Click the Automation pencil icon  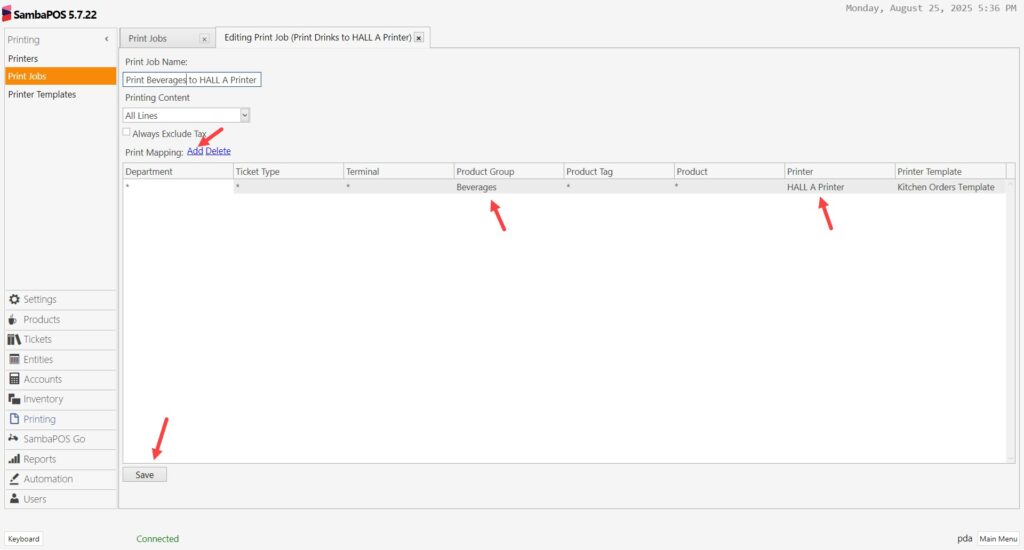(x=14, y=479)
